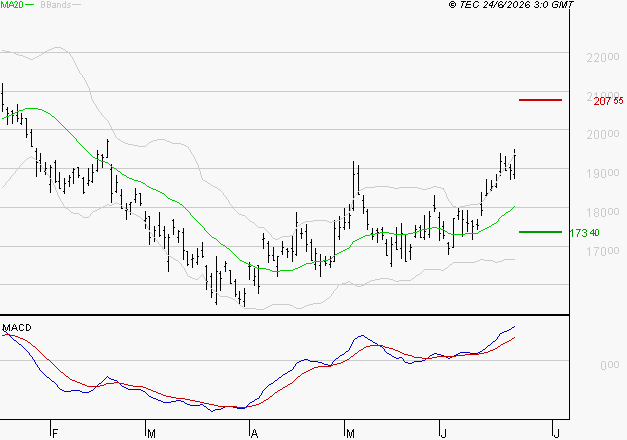This screenshot has height=440, width=627.
Task: Click the 180.00 price axis label
Action: [x=603, y=212]
